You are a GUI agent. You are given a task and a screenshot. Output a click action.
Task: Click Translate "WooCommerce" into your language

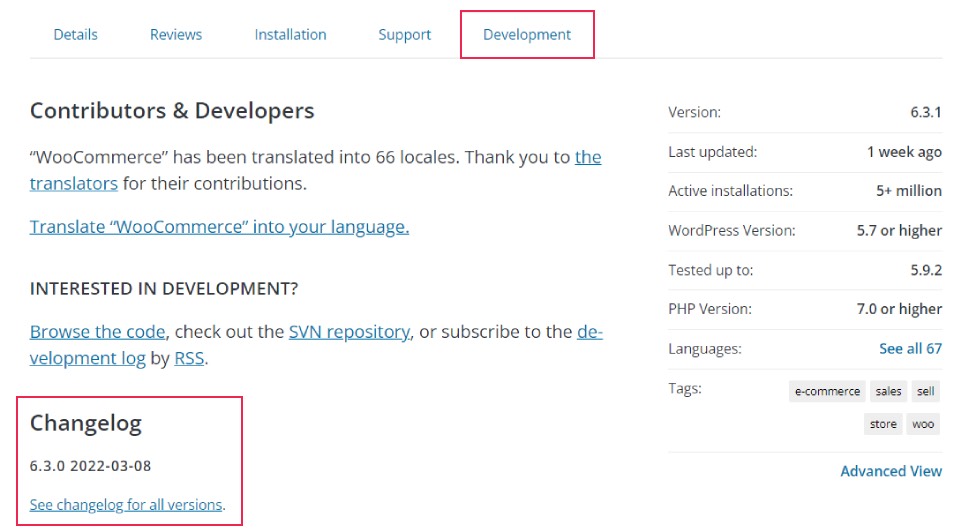tap(219, 227)
